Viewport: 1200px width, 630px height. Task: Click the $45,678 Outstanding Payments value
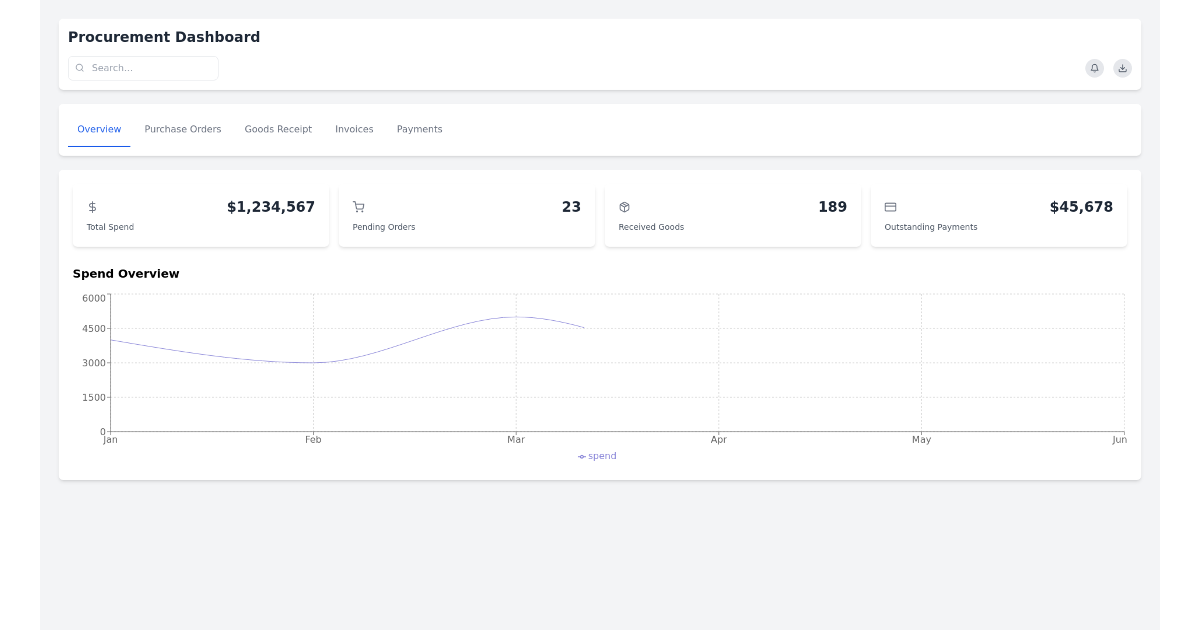[1081, 207]
